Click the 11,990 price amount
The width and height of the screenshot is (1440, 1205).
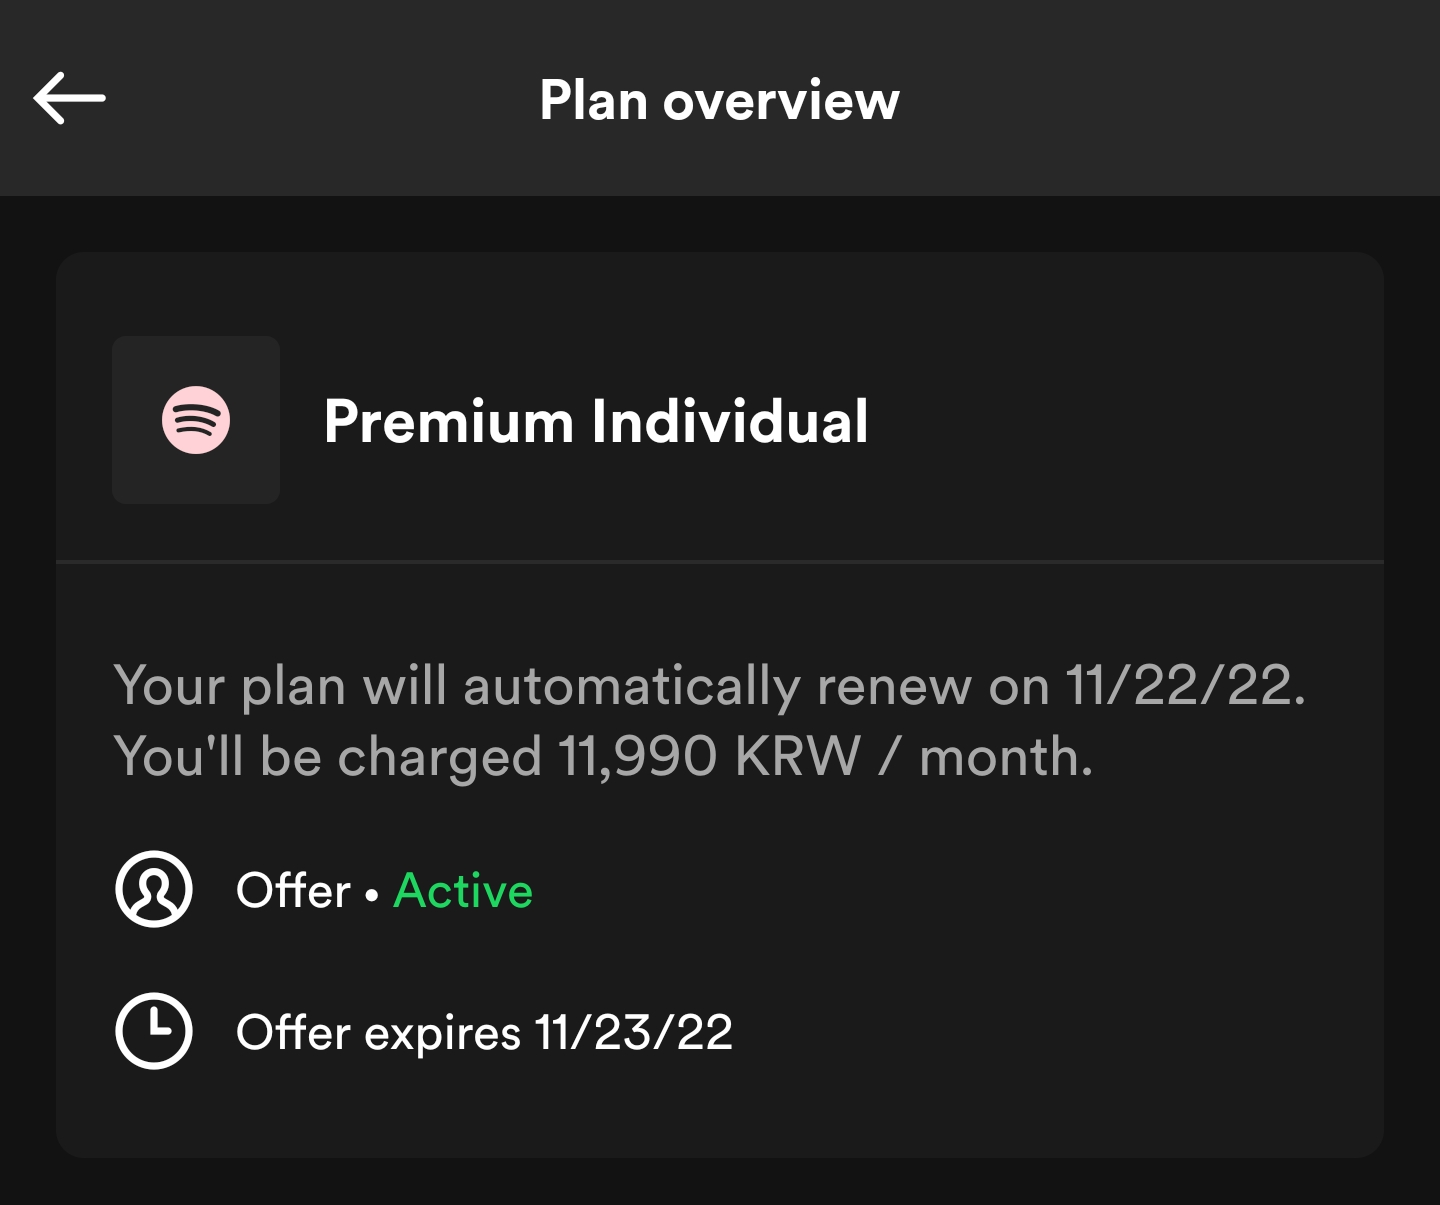[x=637, y=757]
